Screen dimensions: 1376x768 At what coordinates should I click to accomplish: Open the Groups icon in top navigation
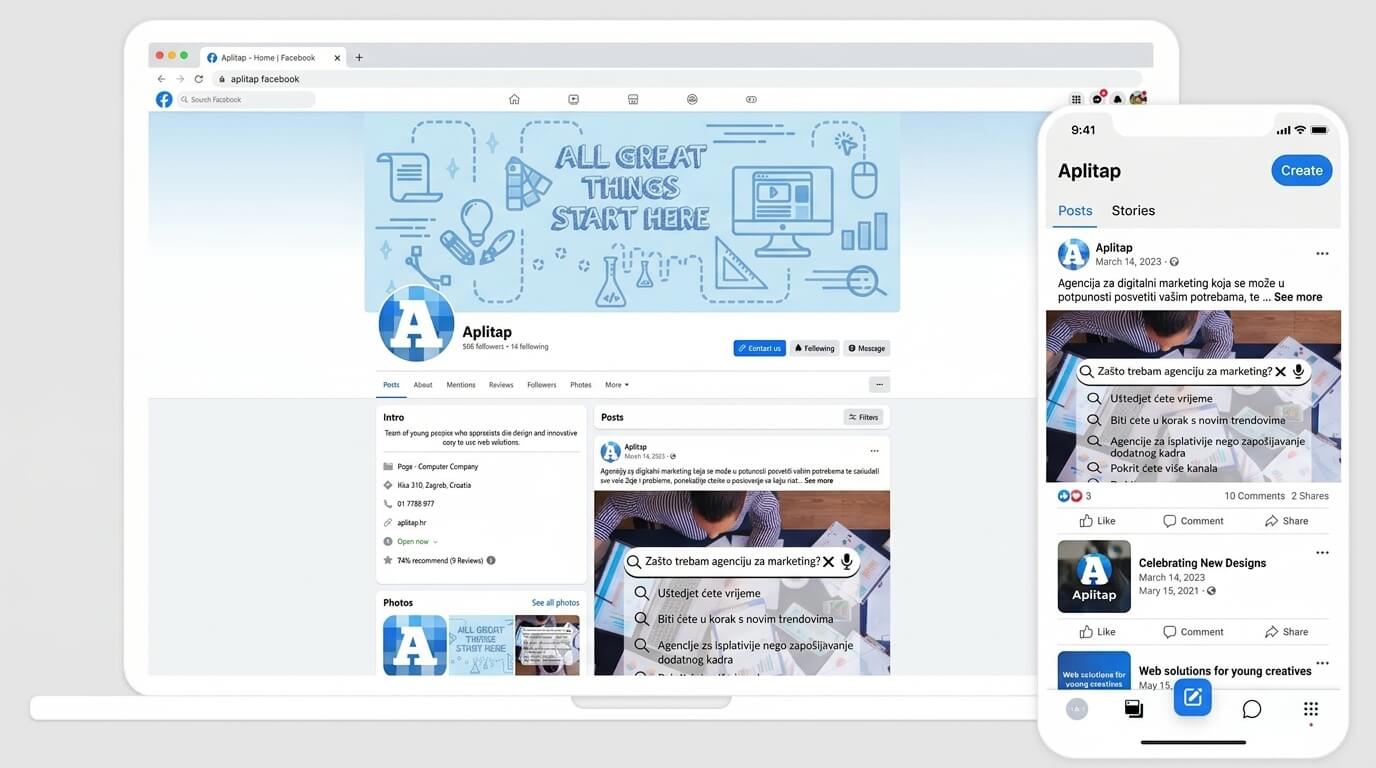692,99
